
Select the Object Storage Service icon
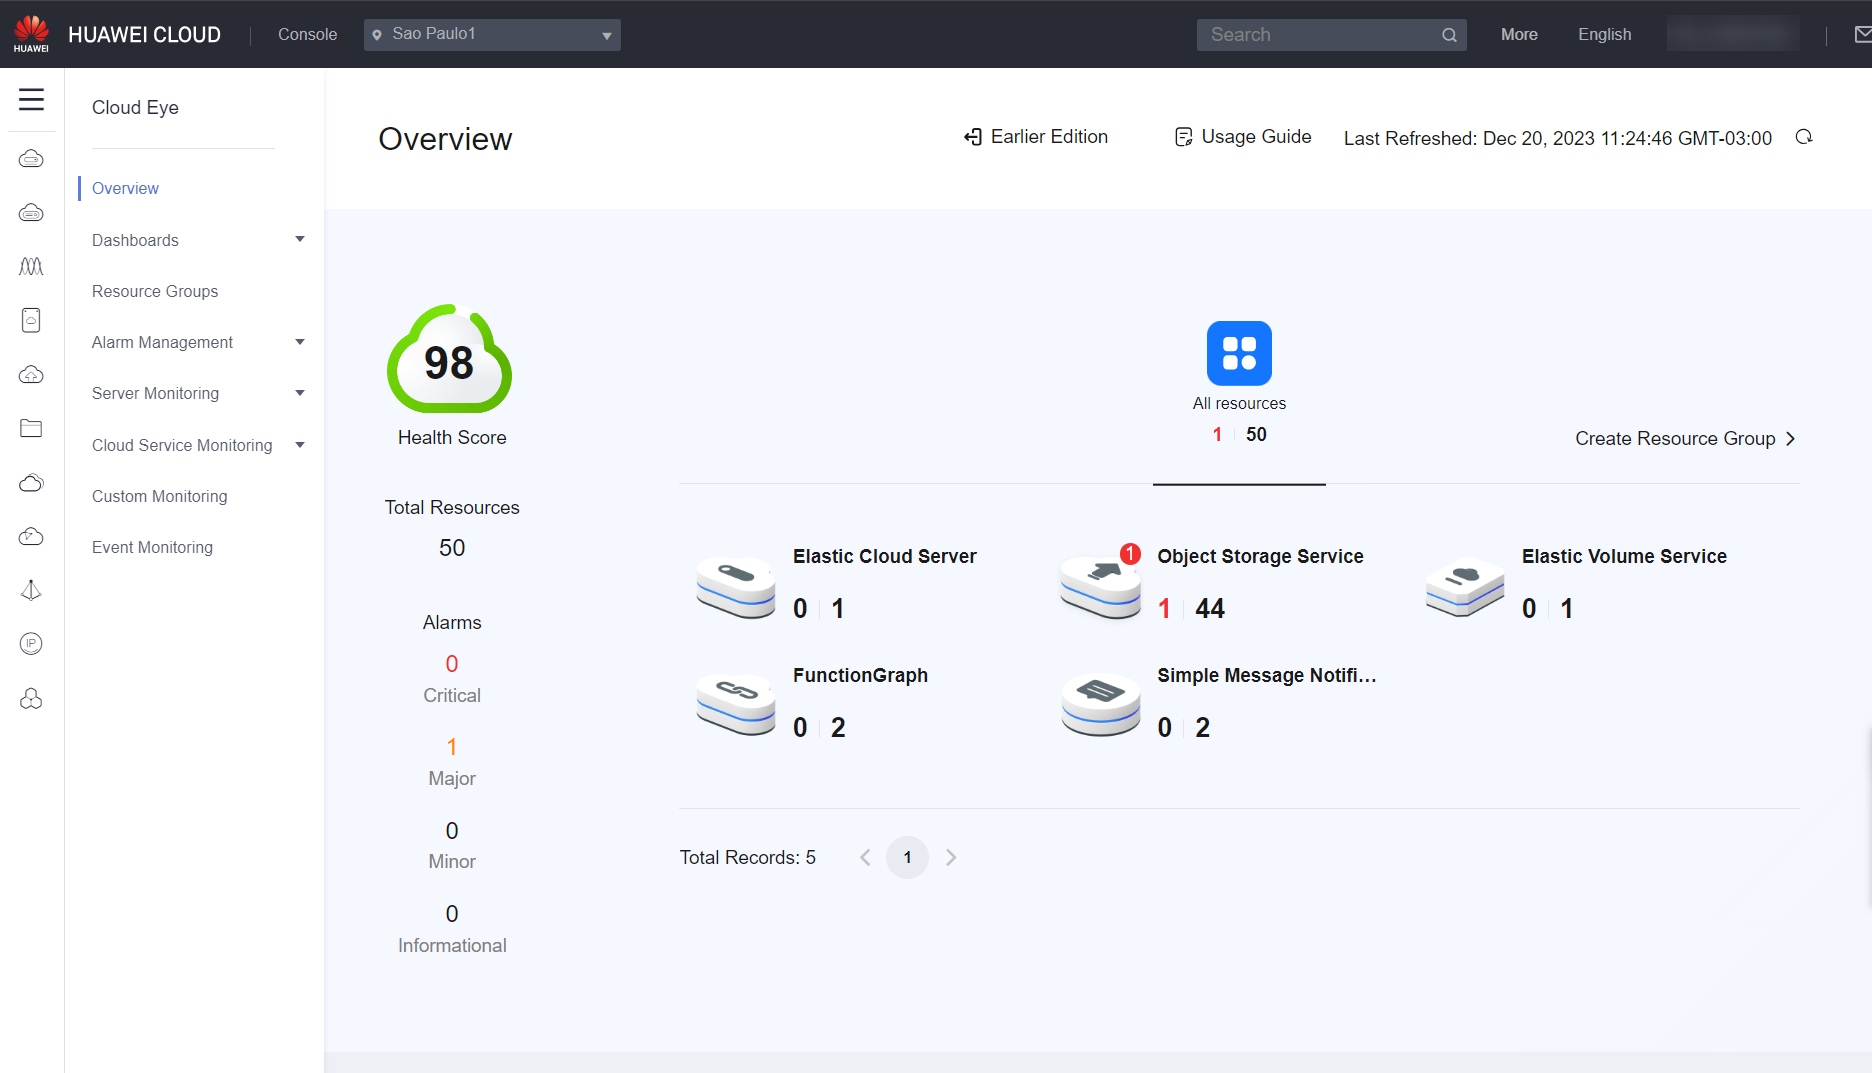point(1100,587)
